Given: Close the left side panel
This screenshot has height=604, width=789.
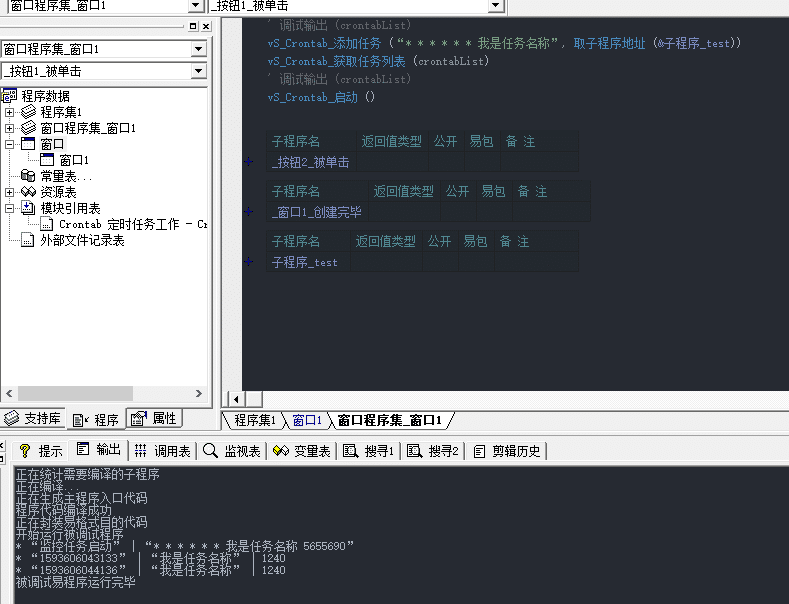Looking at the screenshot, I should [205, 27].
